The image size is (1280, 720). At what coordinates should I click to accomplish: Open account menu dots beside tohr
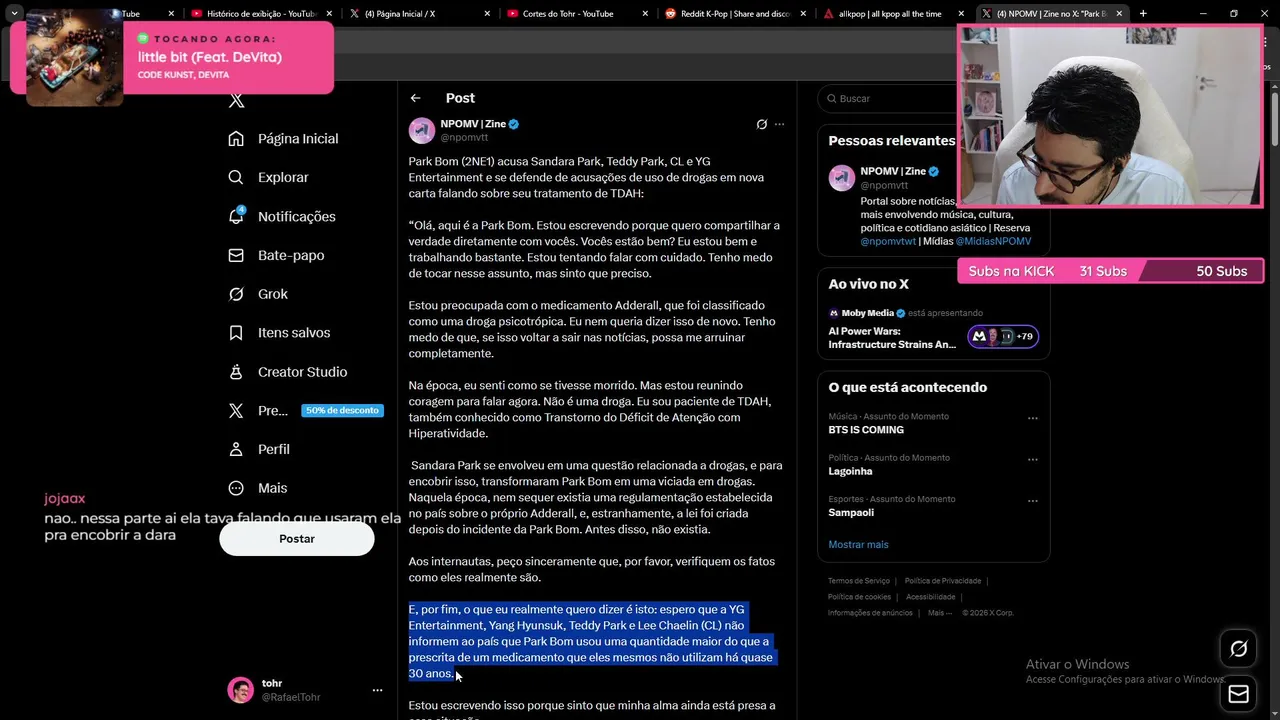[x=377, y=690]
